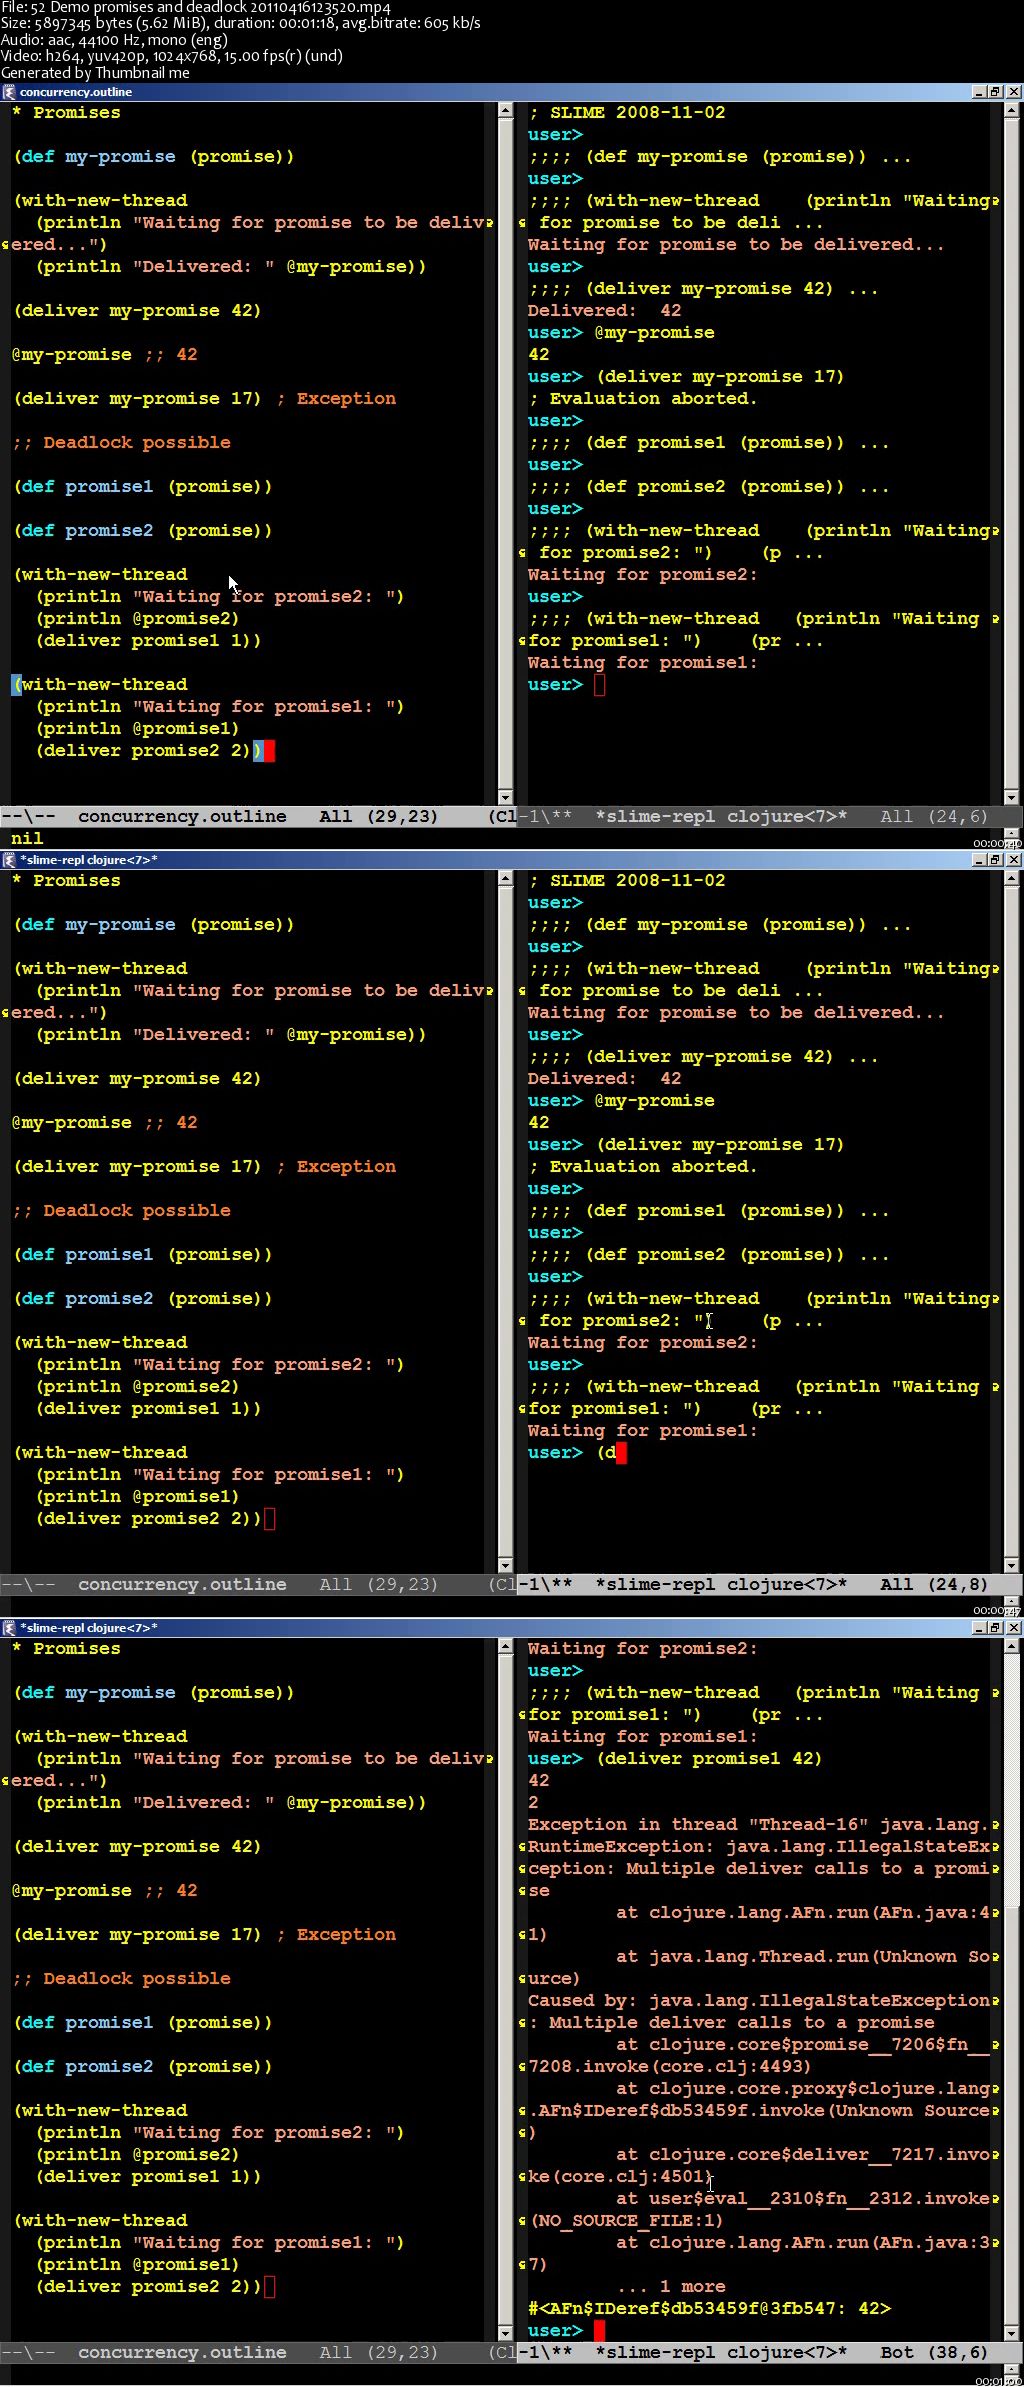Click the '#<AFn$IDeref$db53459f@3fb547: 42>' result line

click(709, 2309)
